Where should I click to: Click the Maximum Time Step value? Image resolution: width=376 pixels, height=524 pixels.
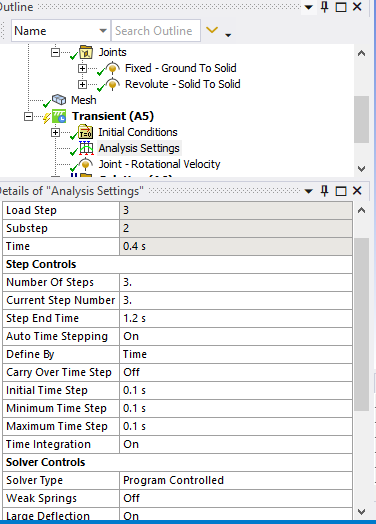point(236,427)
